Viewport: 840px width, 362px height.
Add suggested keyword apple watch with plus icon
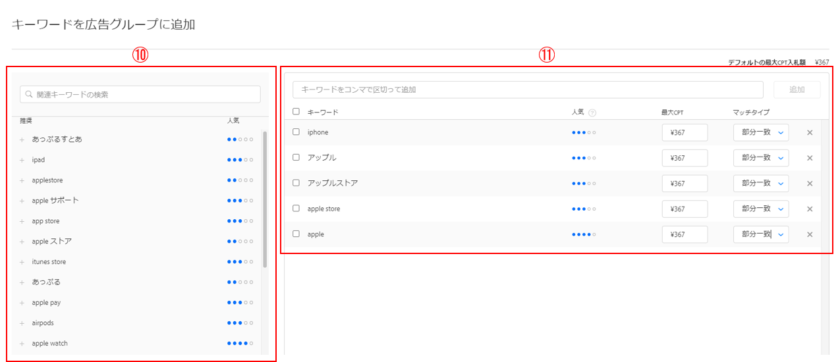[22, 344]
